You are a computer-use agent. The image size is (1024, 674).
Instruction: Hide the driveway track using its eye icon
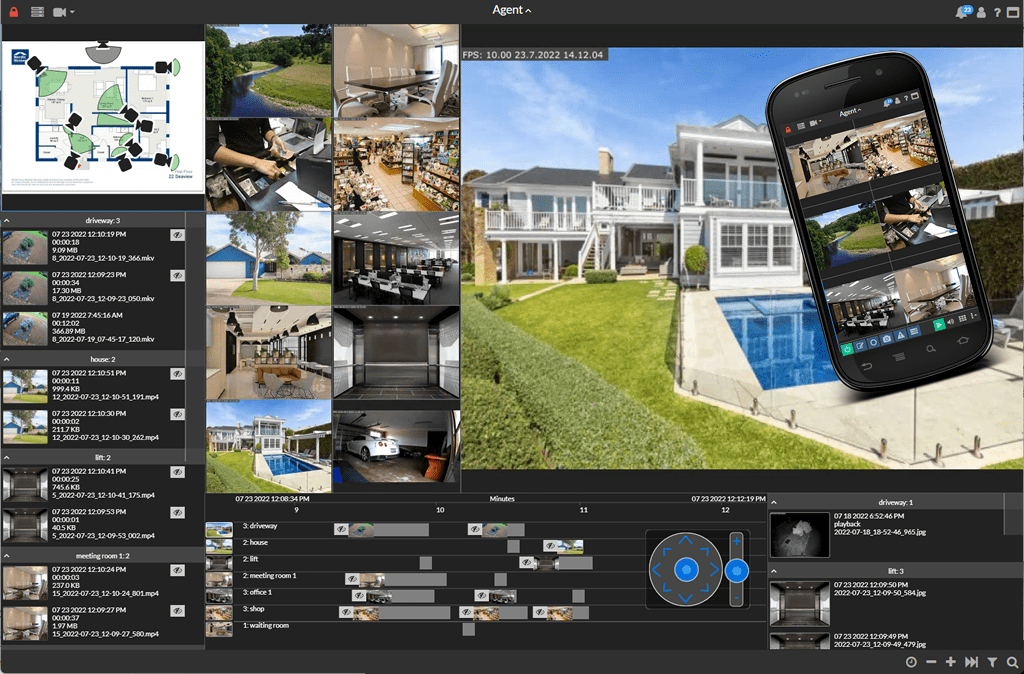341,529
